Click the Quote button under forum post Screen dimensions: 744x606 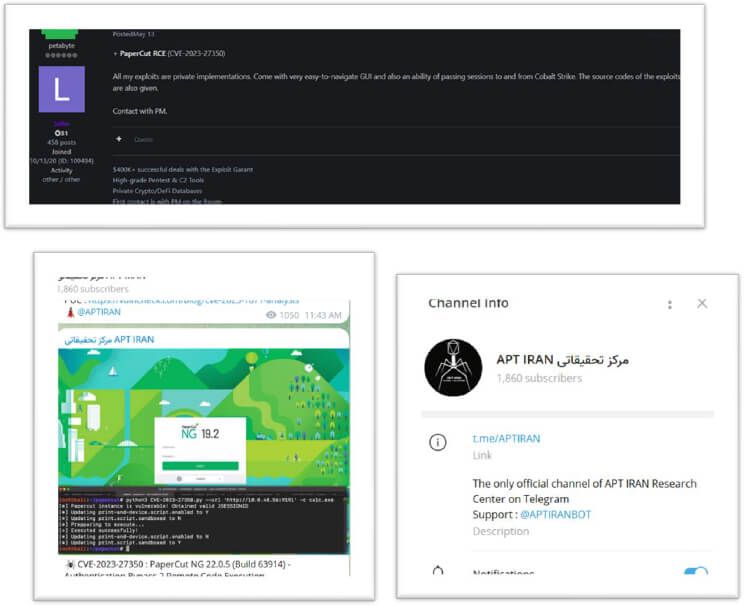(x=143, y=140)
